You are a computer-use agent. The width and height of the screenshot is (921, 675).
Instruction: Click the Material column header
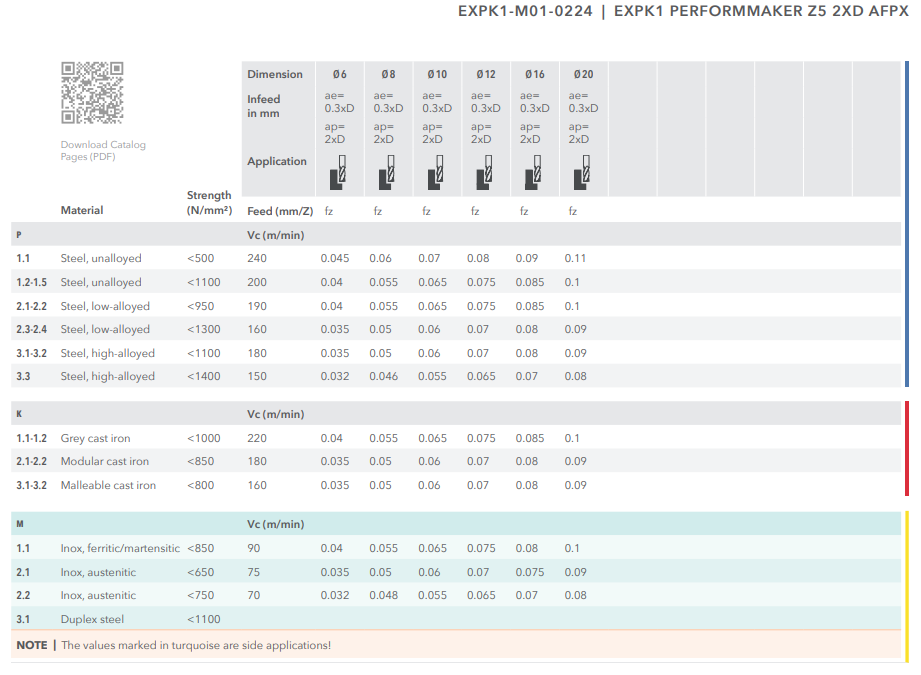tap(82, 211)
